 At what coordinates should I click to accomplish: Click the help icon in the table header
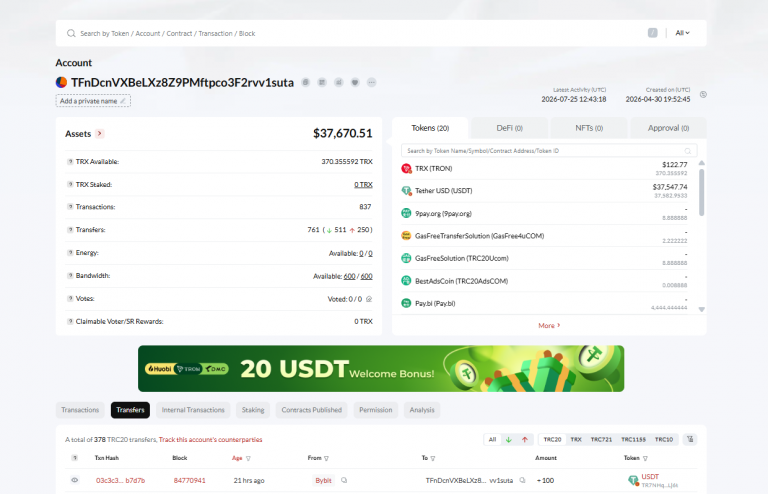tap(74, 458)
